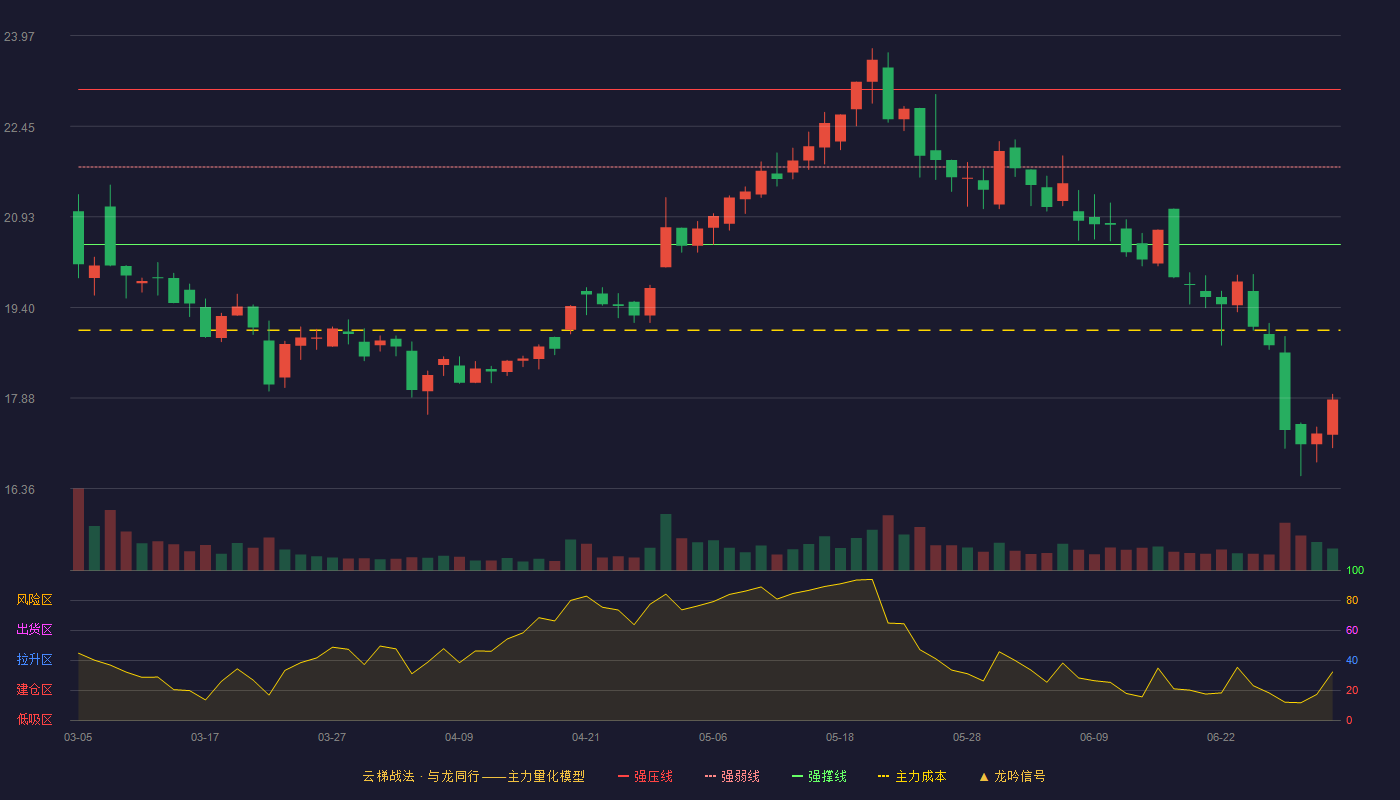The image size is (1400, 800).
Task: Toggle the 强压线 legend entry
Action: 645,776
